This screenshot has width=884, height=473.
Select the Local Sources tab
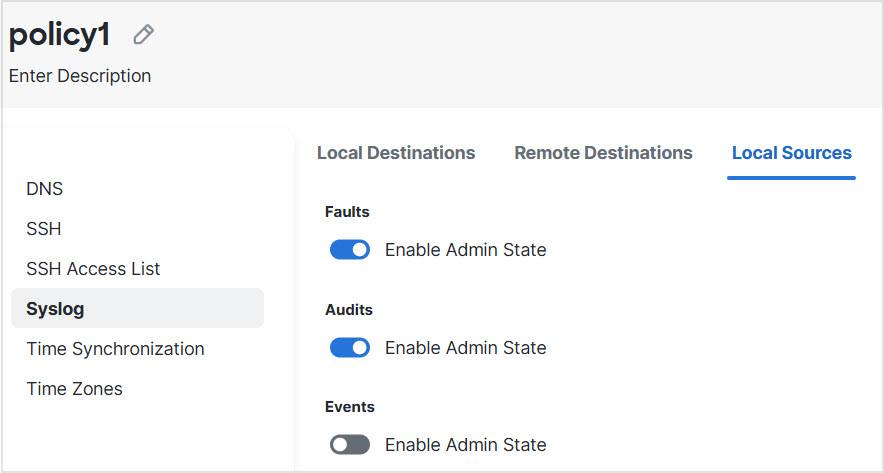coord(791,153)
